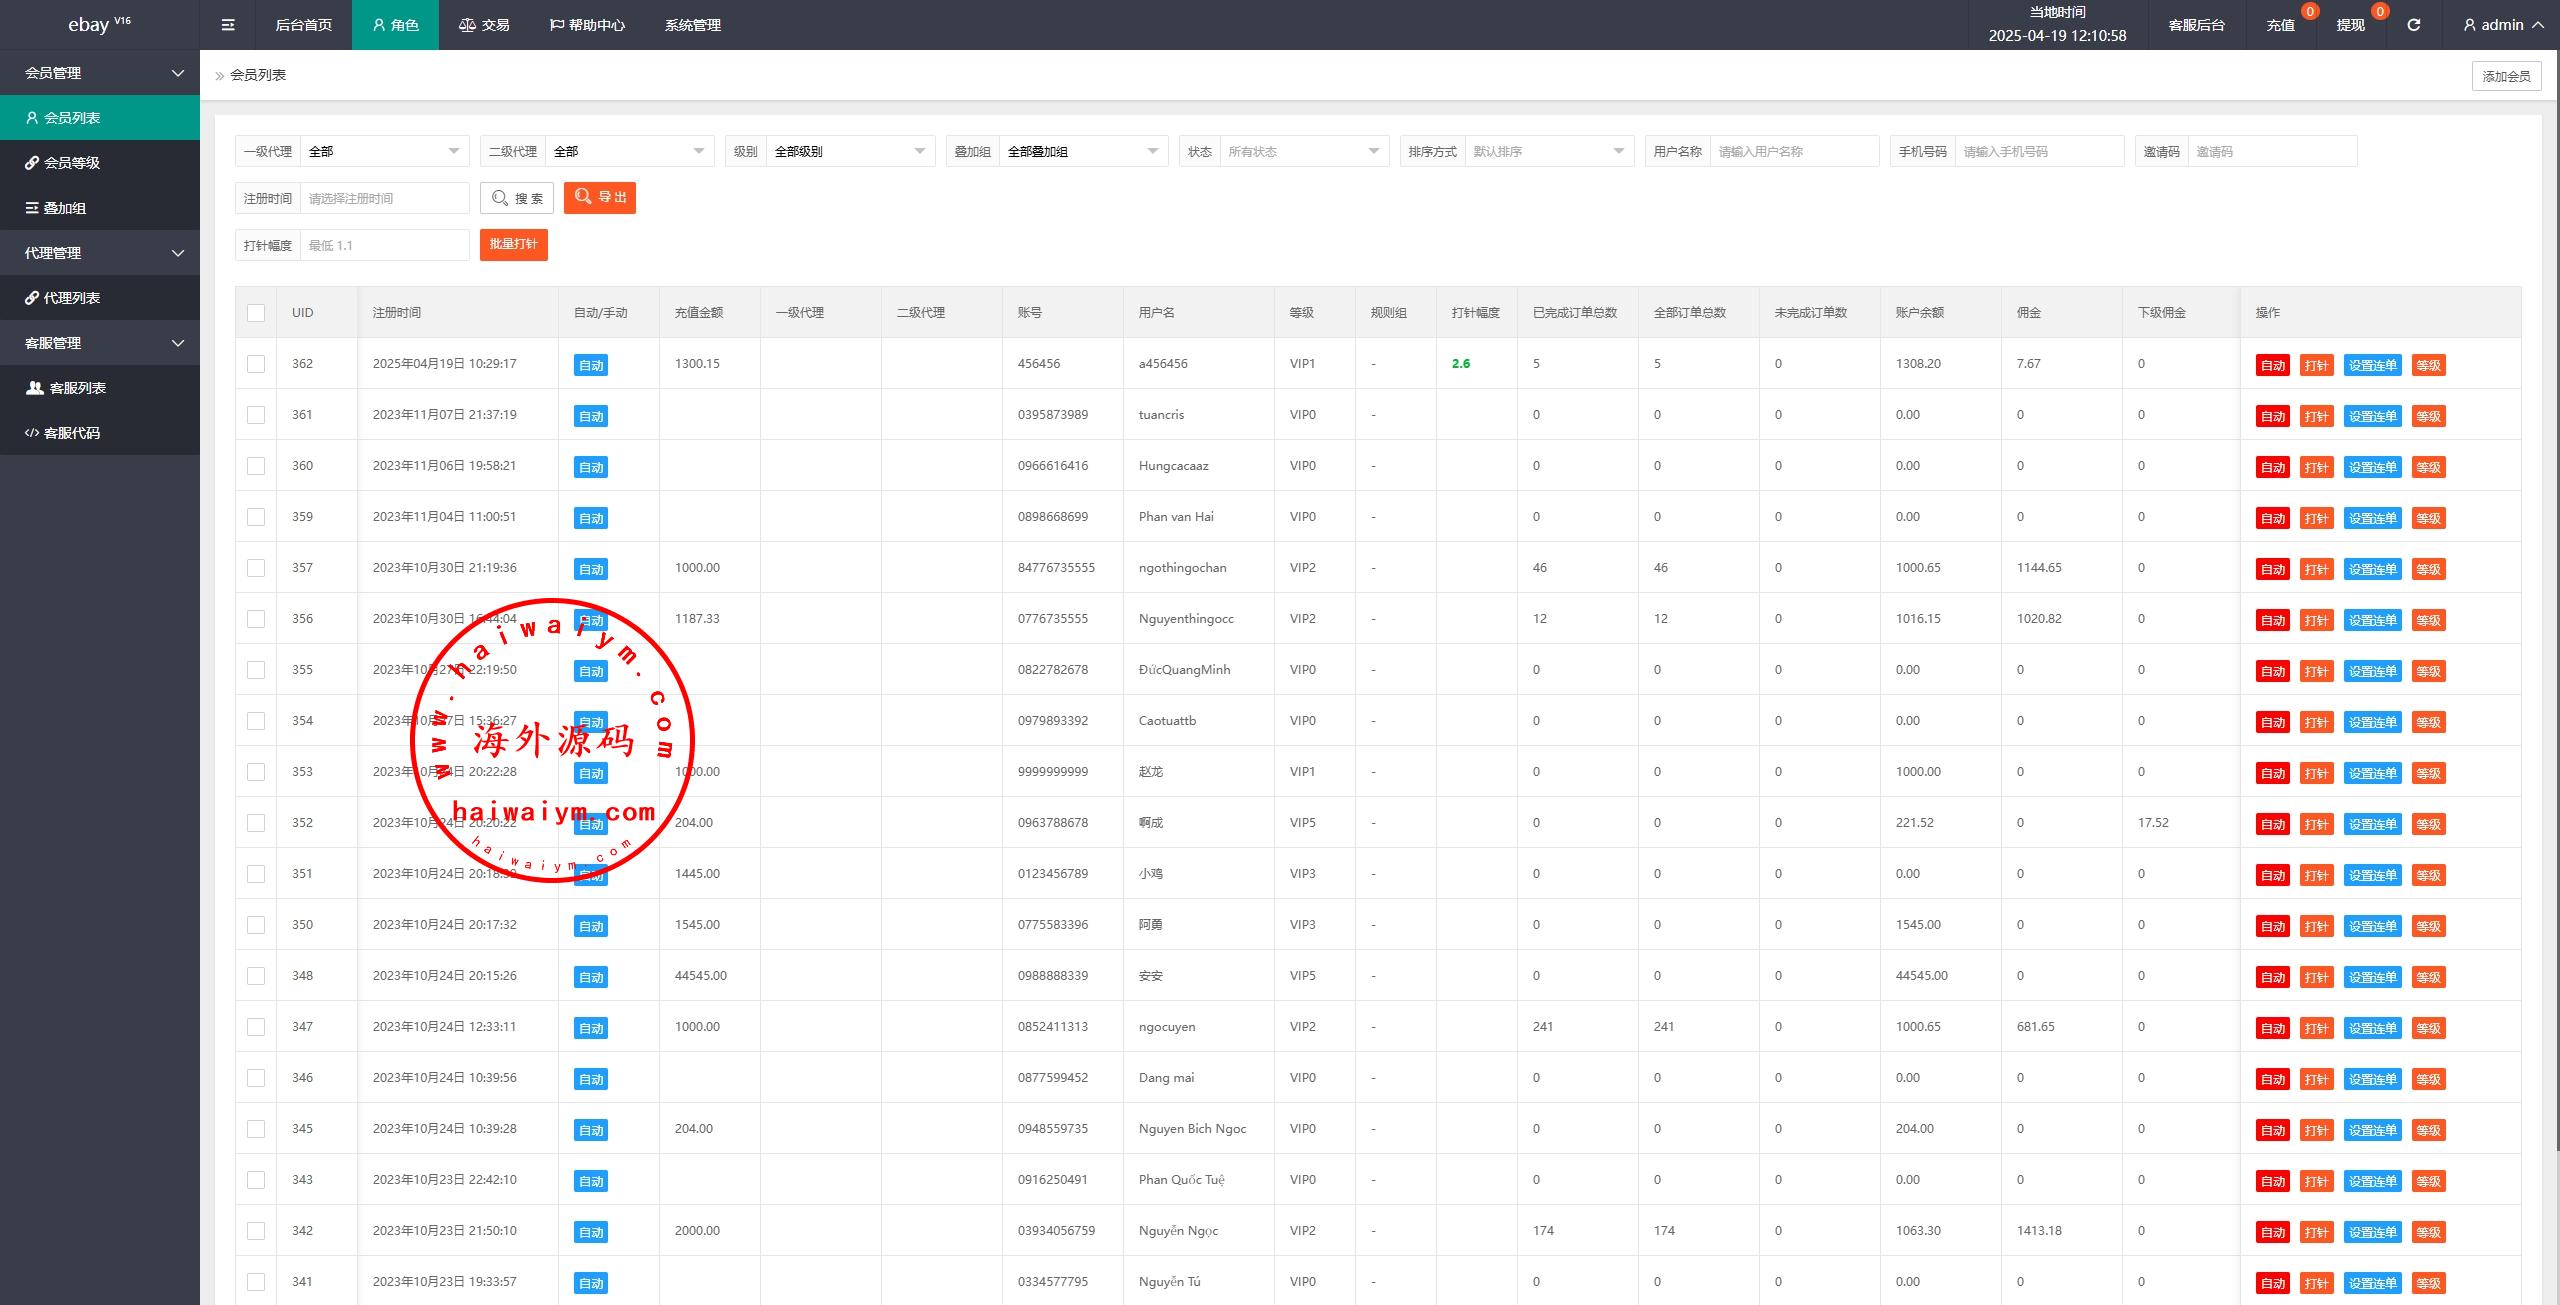2560x1305 pixels.
Task: Open 客服代码 in the sidebar
Action: [72, 433]
